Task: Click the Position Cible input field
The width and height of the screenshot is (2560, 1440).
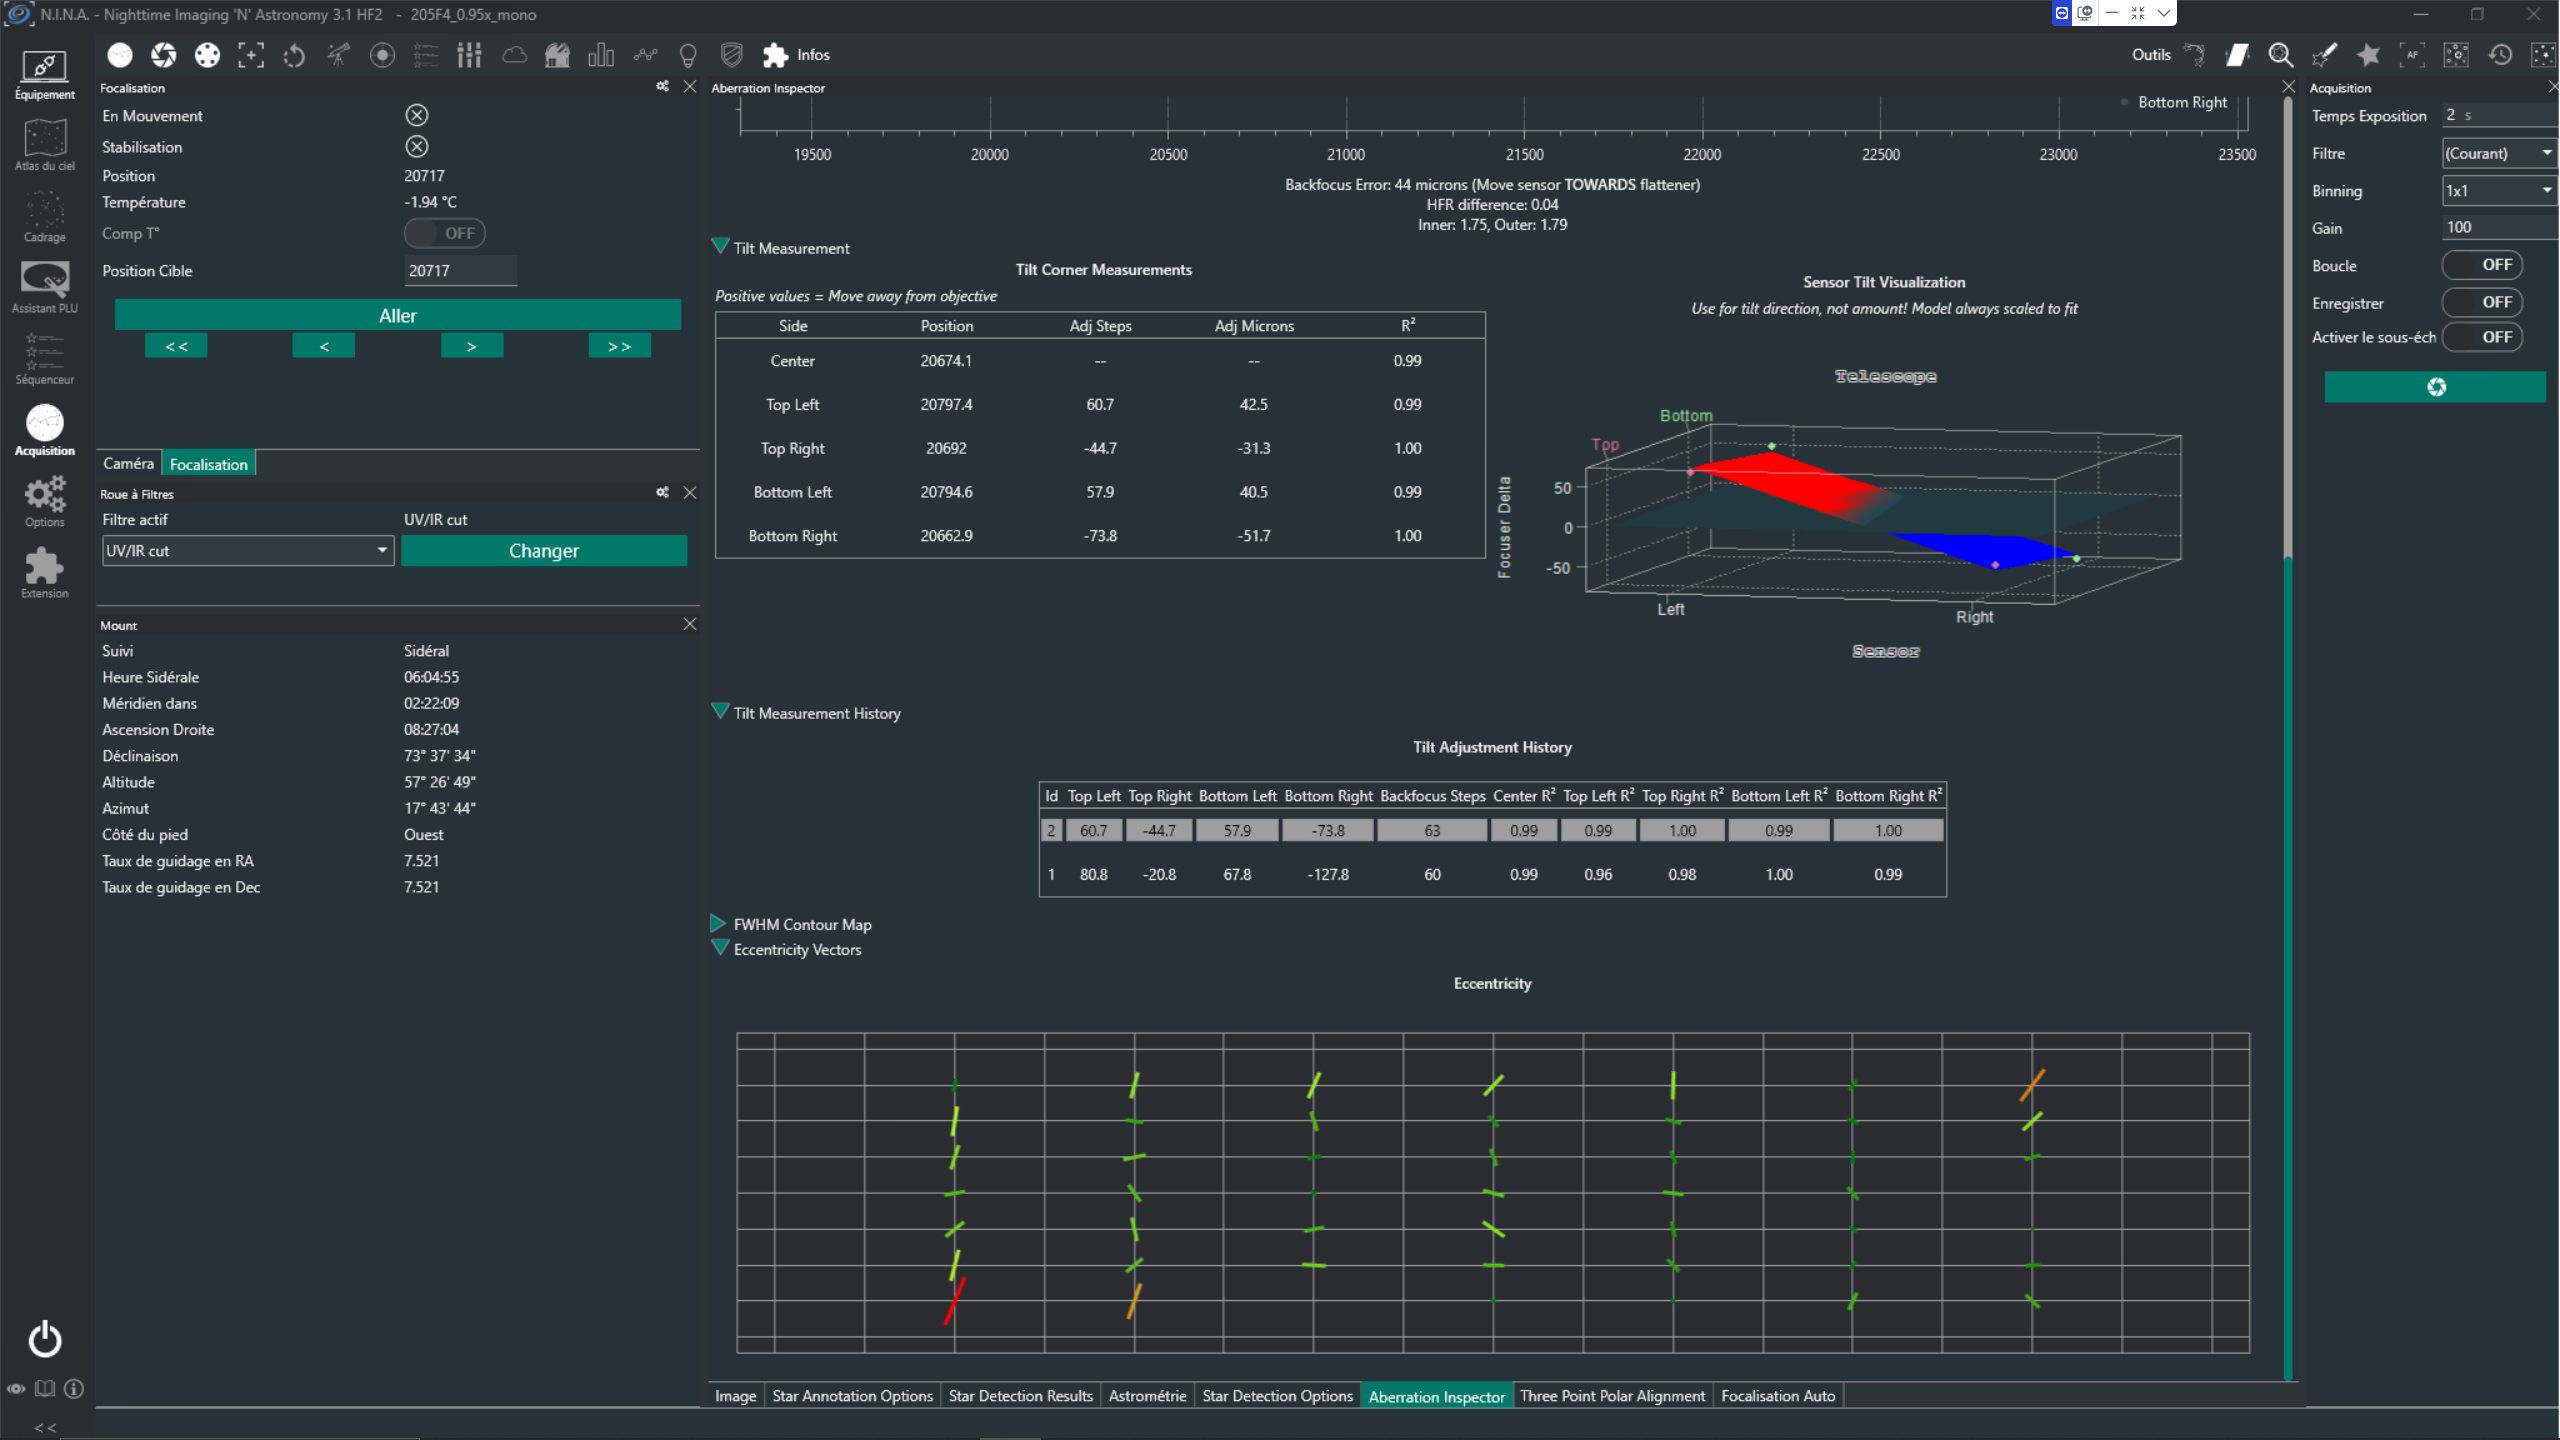Action: click(460, 270)
